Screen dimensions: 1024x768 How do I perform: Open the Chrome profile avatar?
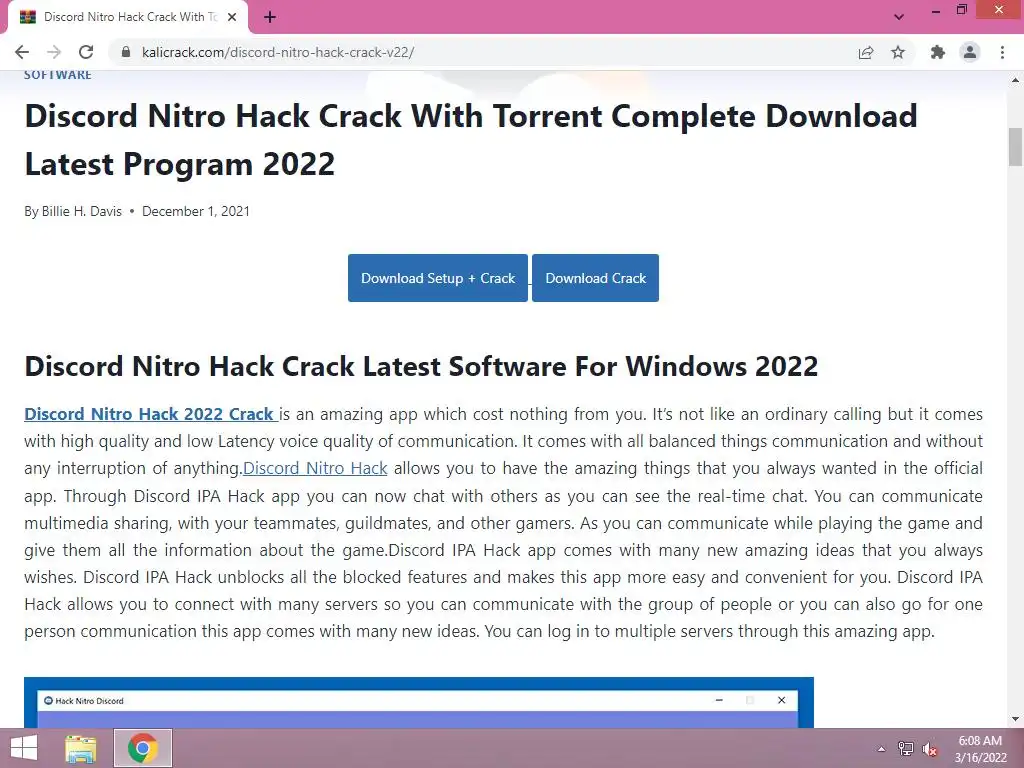(x=970, y=52)
